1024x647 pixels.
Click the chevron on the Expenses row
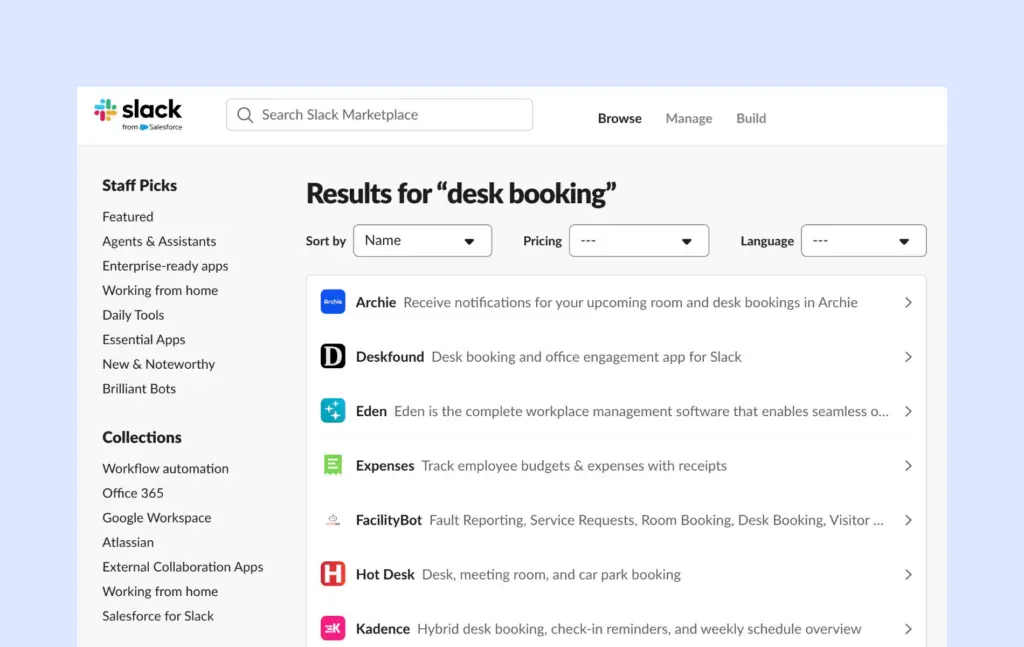click(x=908, y=466)
